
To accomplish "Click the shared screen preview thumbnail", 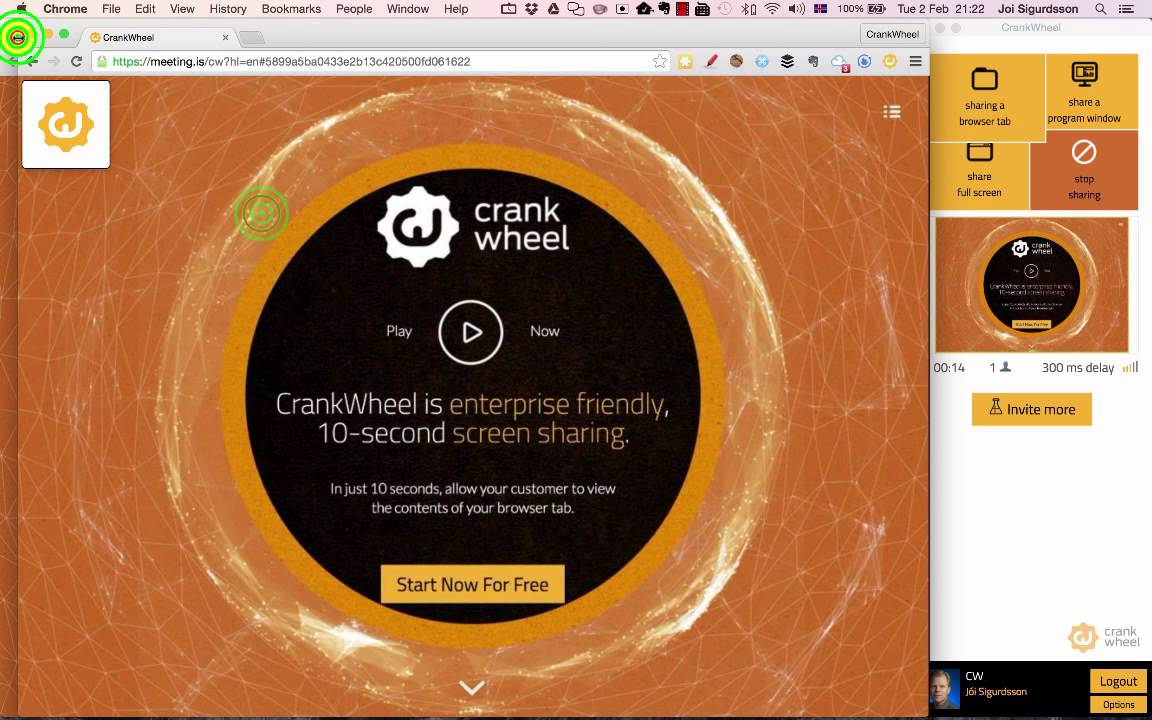I will pos(1032,285).
